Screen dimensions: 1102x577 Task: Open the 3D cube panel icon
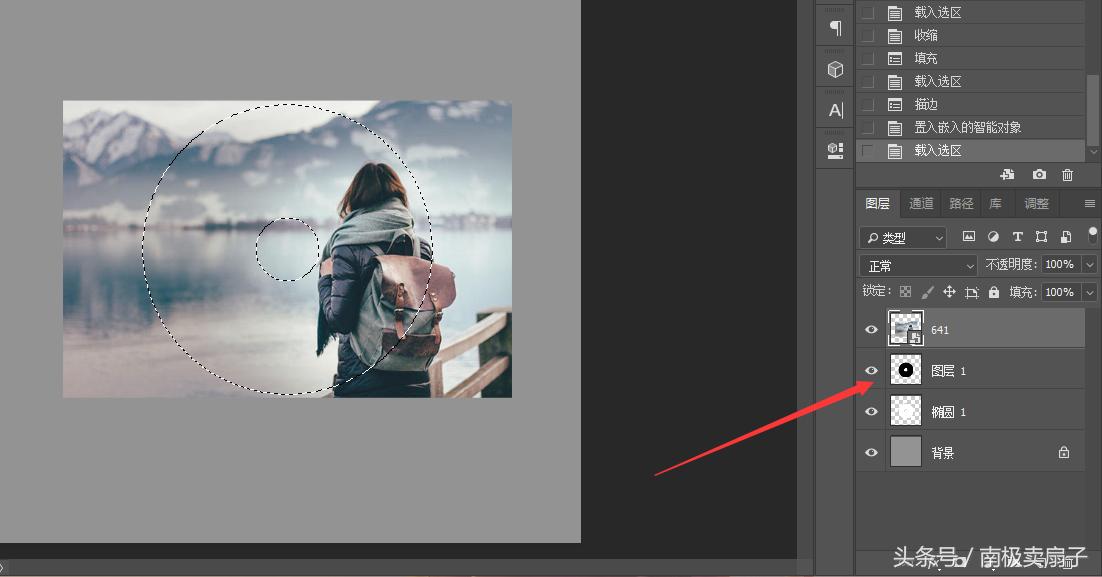(835, 69)
